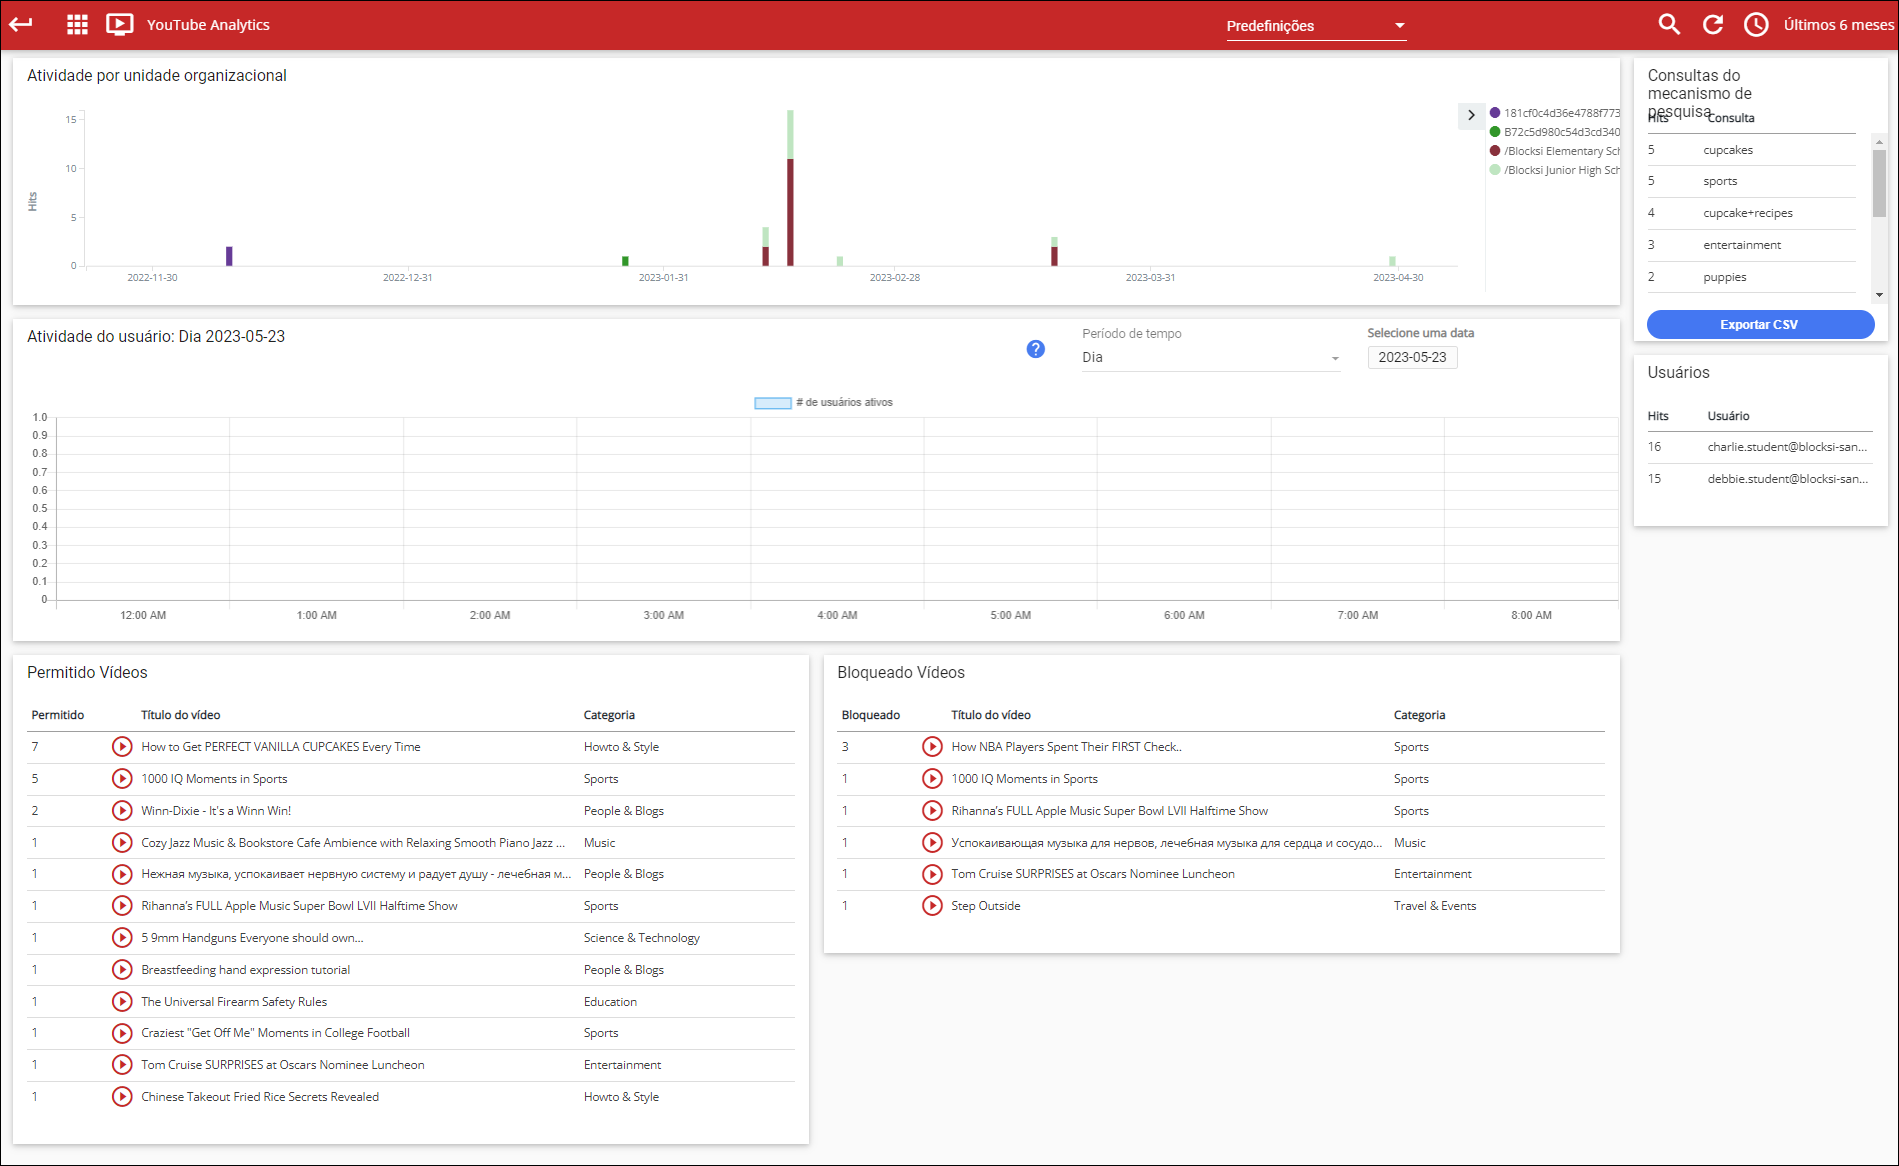Play blocked 'Tom Cruise SURPRISES' video

932,874
